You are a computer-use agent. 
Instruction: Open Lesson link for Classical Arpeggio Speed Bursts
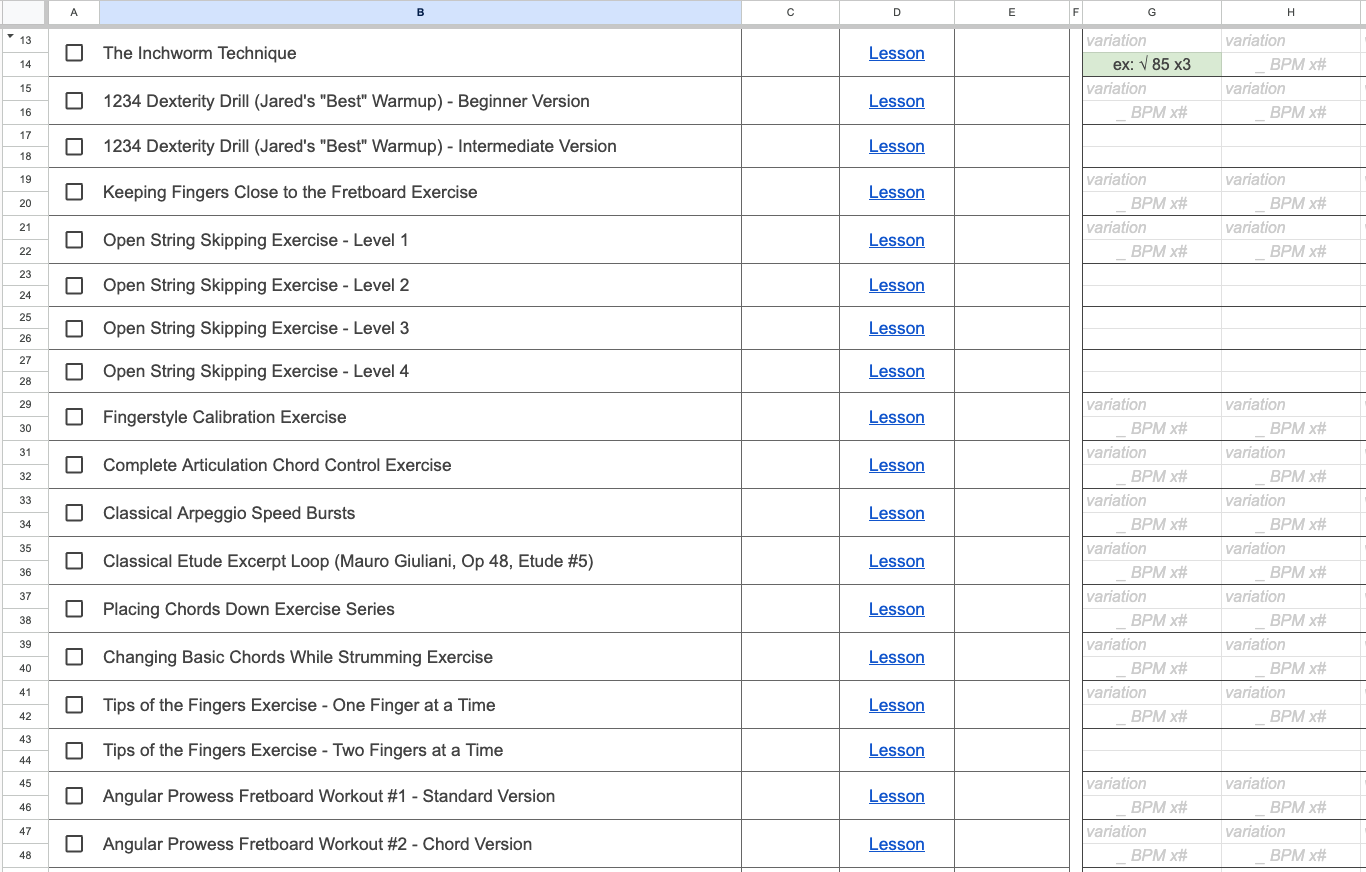tap(896, 513)
